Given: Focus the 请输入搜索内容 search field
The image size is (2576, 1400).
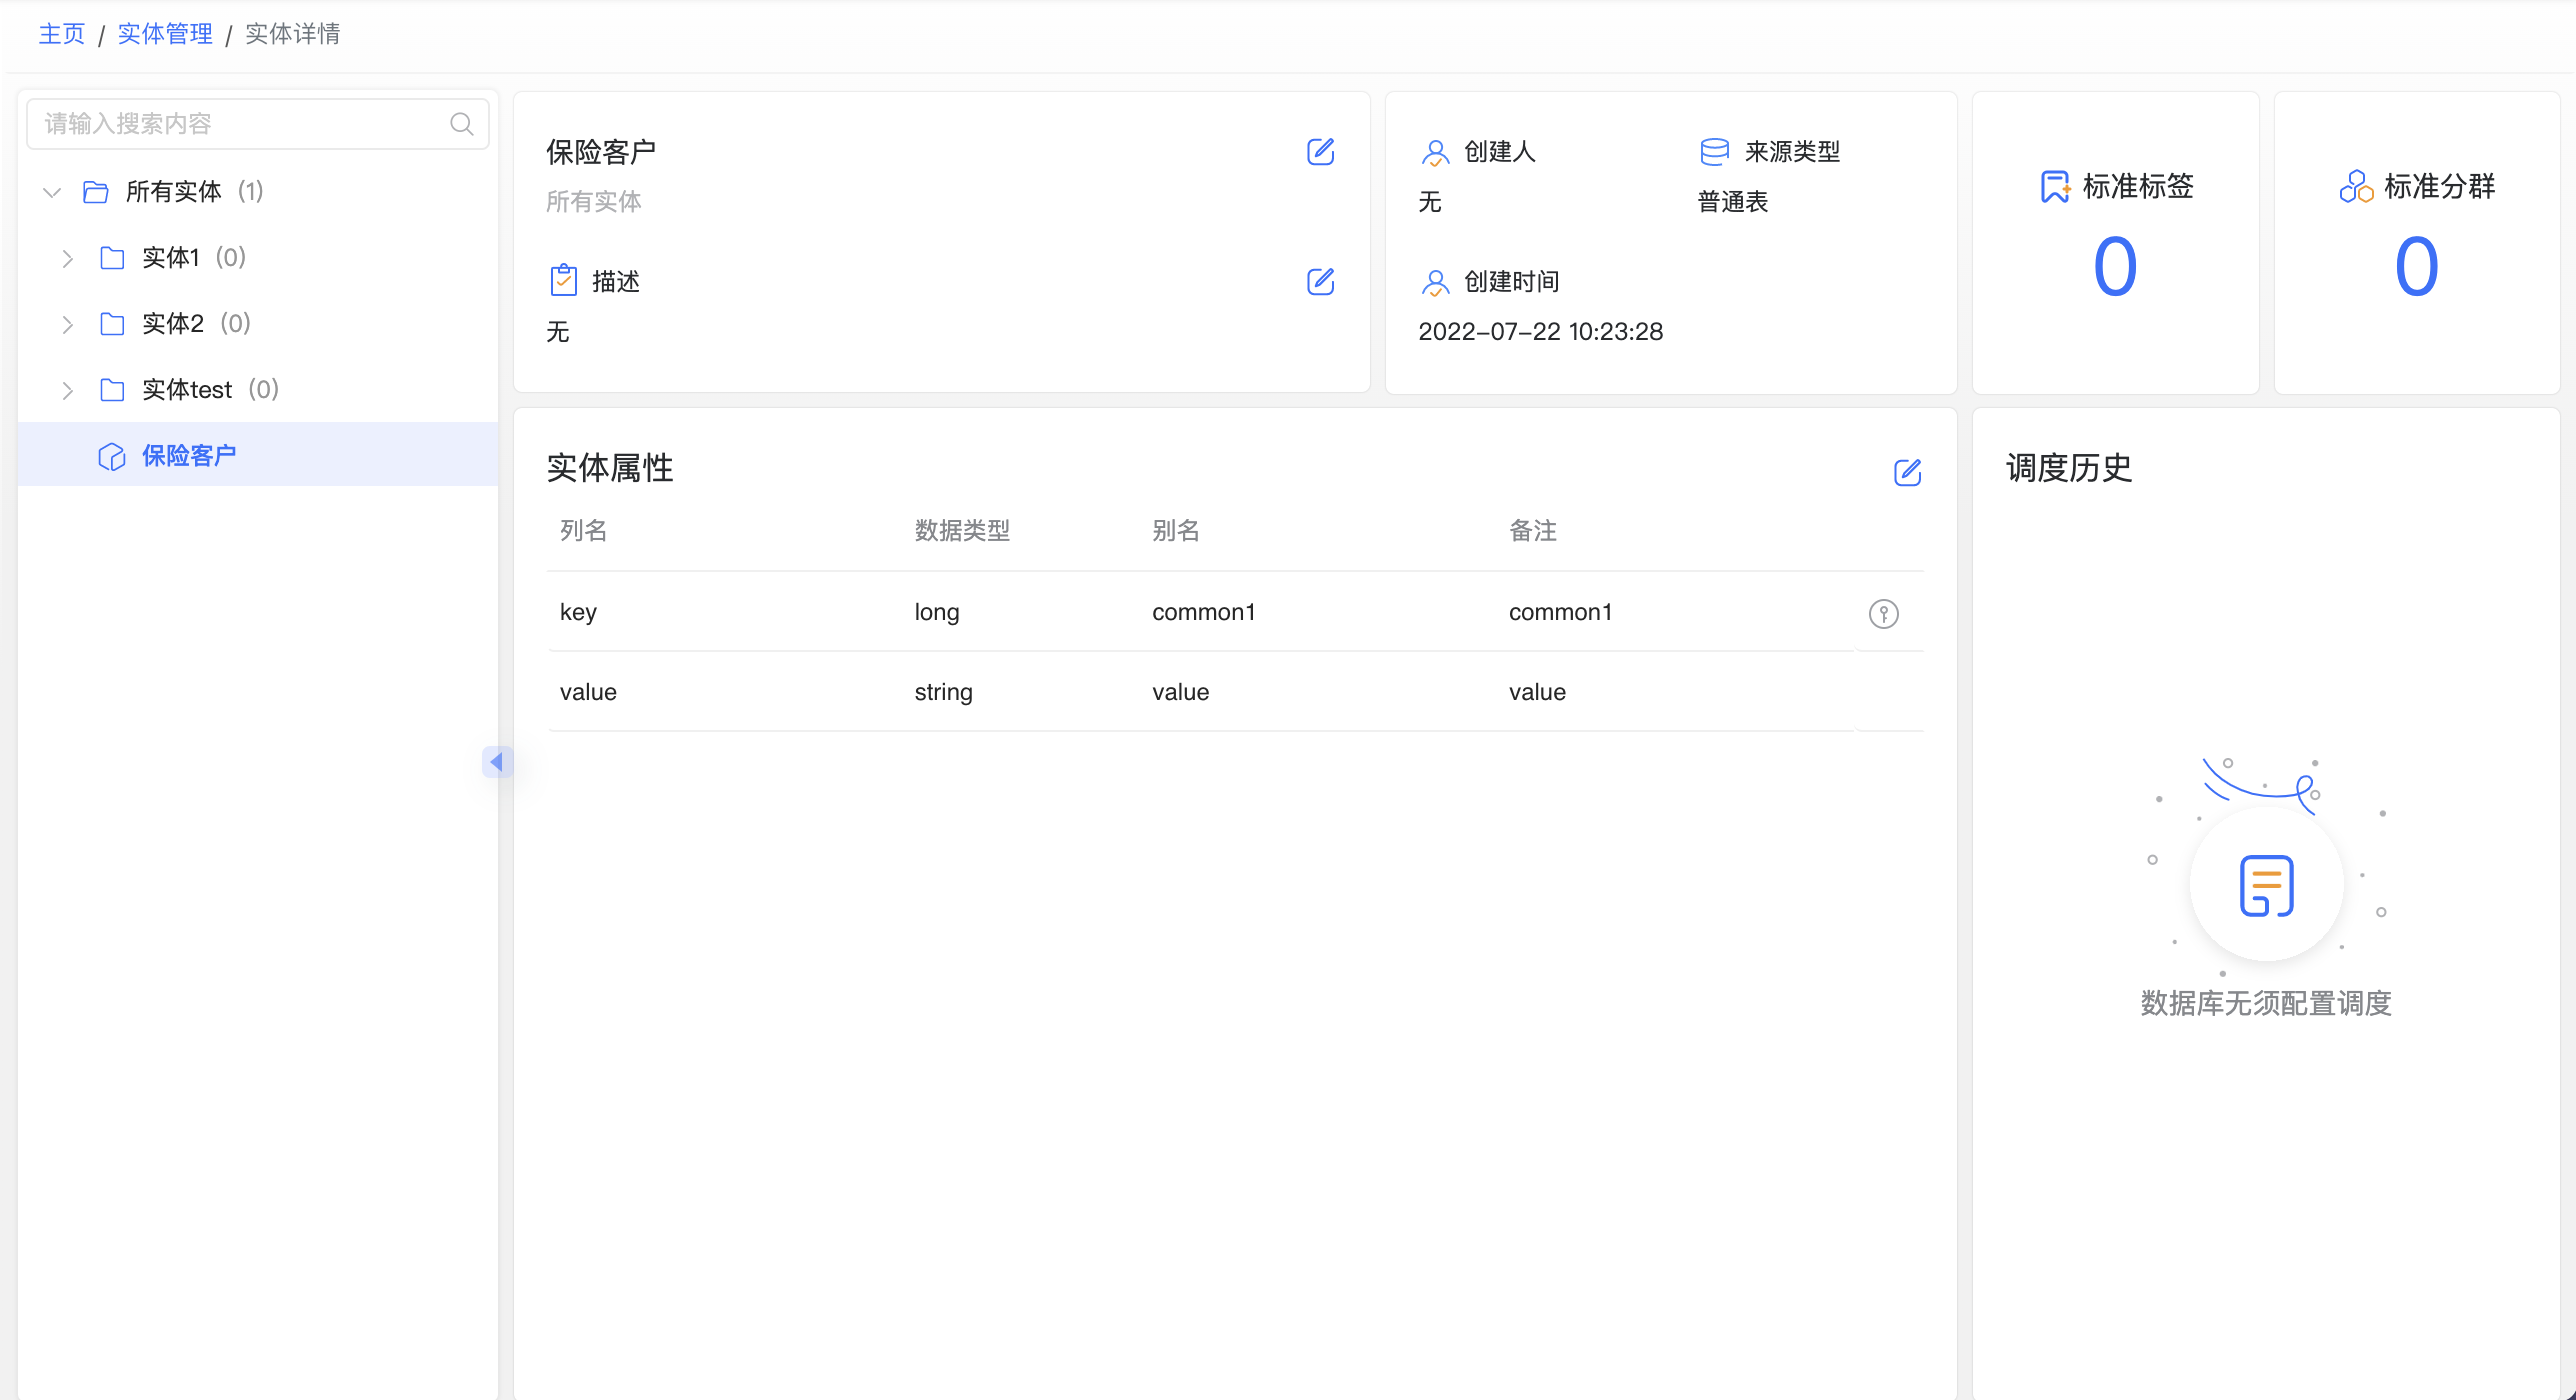Looking at the screenshot, I should [257, 124].
